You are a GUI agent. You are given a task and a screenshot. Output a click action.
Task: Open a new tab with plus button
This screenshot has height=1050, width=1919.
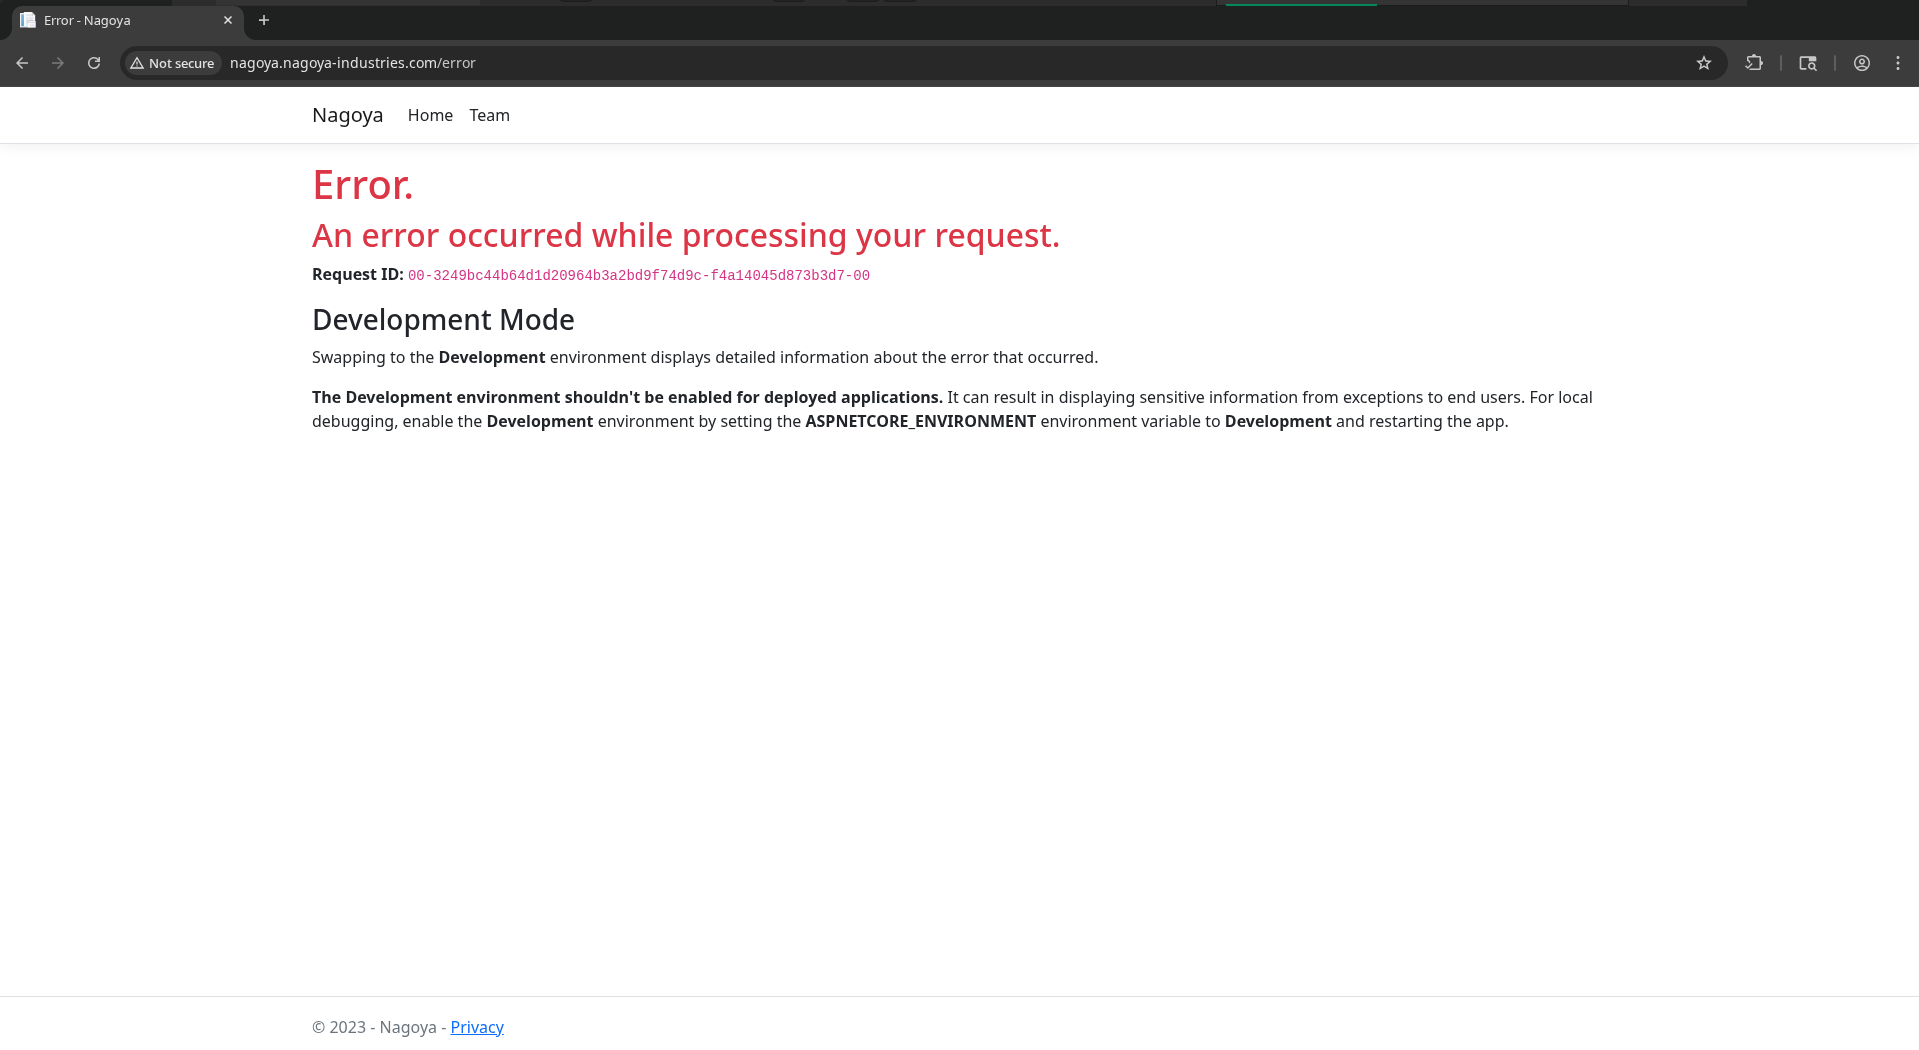click(264, 20)
